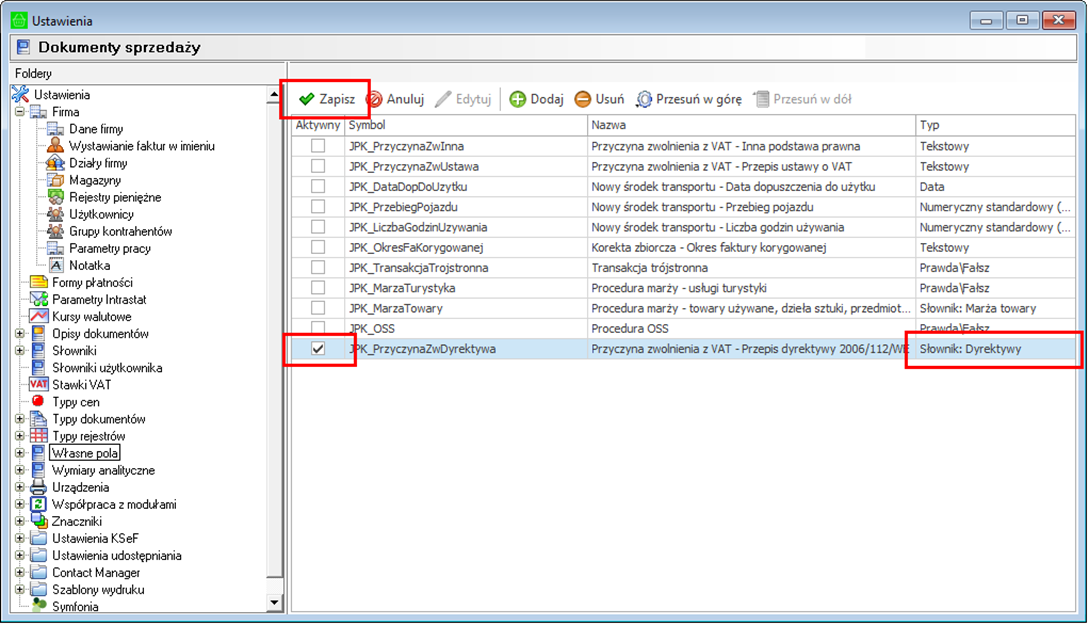Screen dimensions: 1089x625
Task: Enable the JPK_PrzyczynaZwInna active checkbox
Action: (x=318, y=147)
